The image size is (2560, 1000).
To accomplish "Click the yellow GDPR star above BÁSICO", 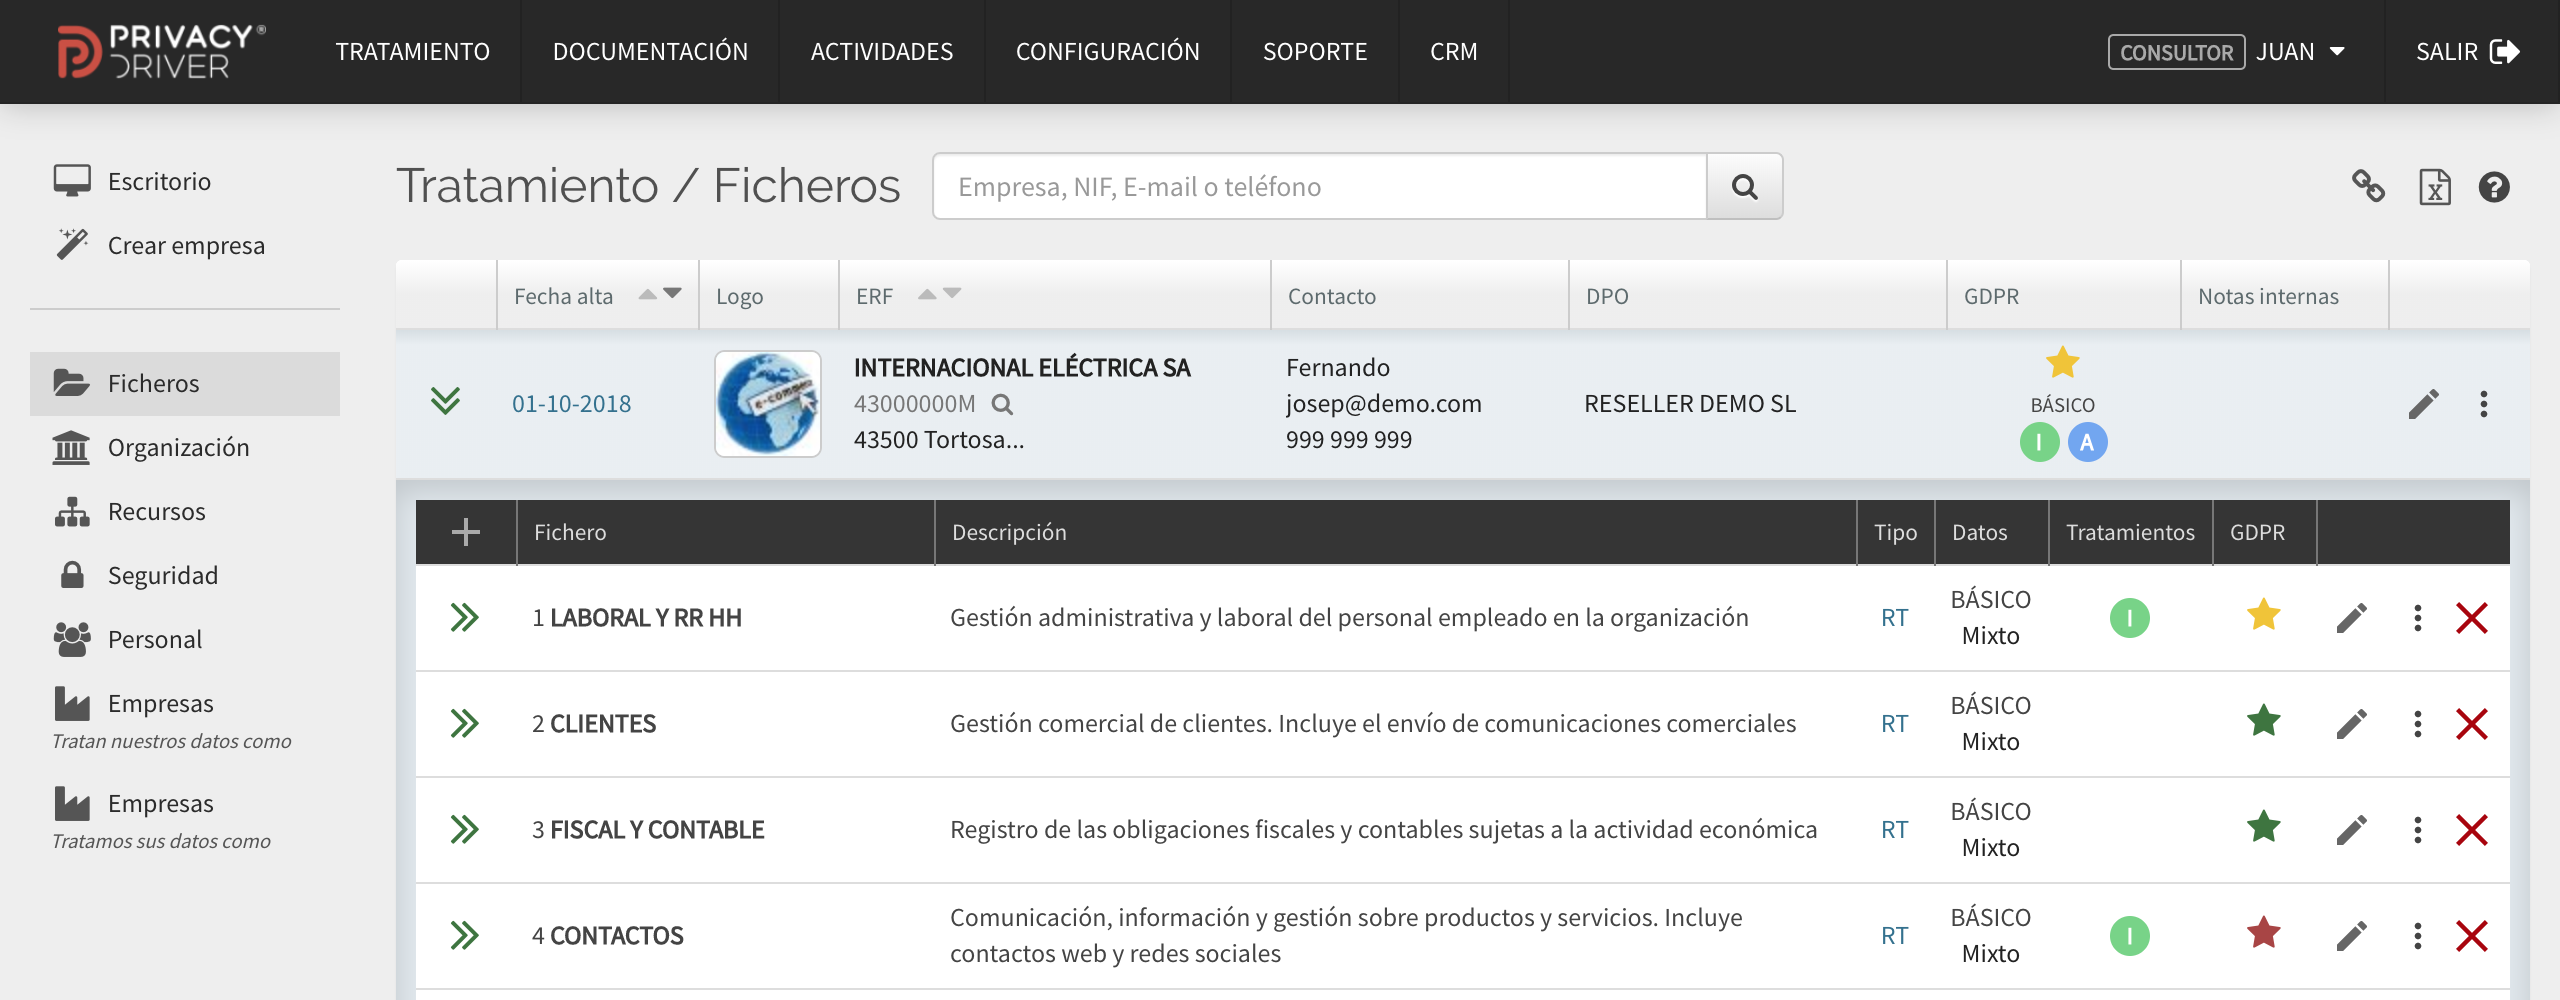I will [2062, 362].
